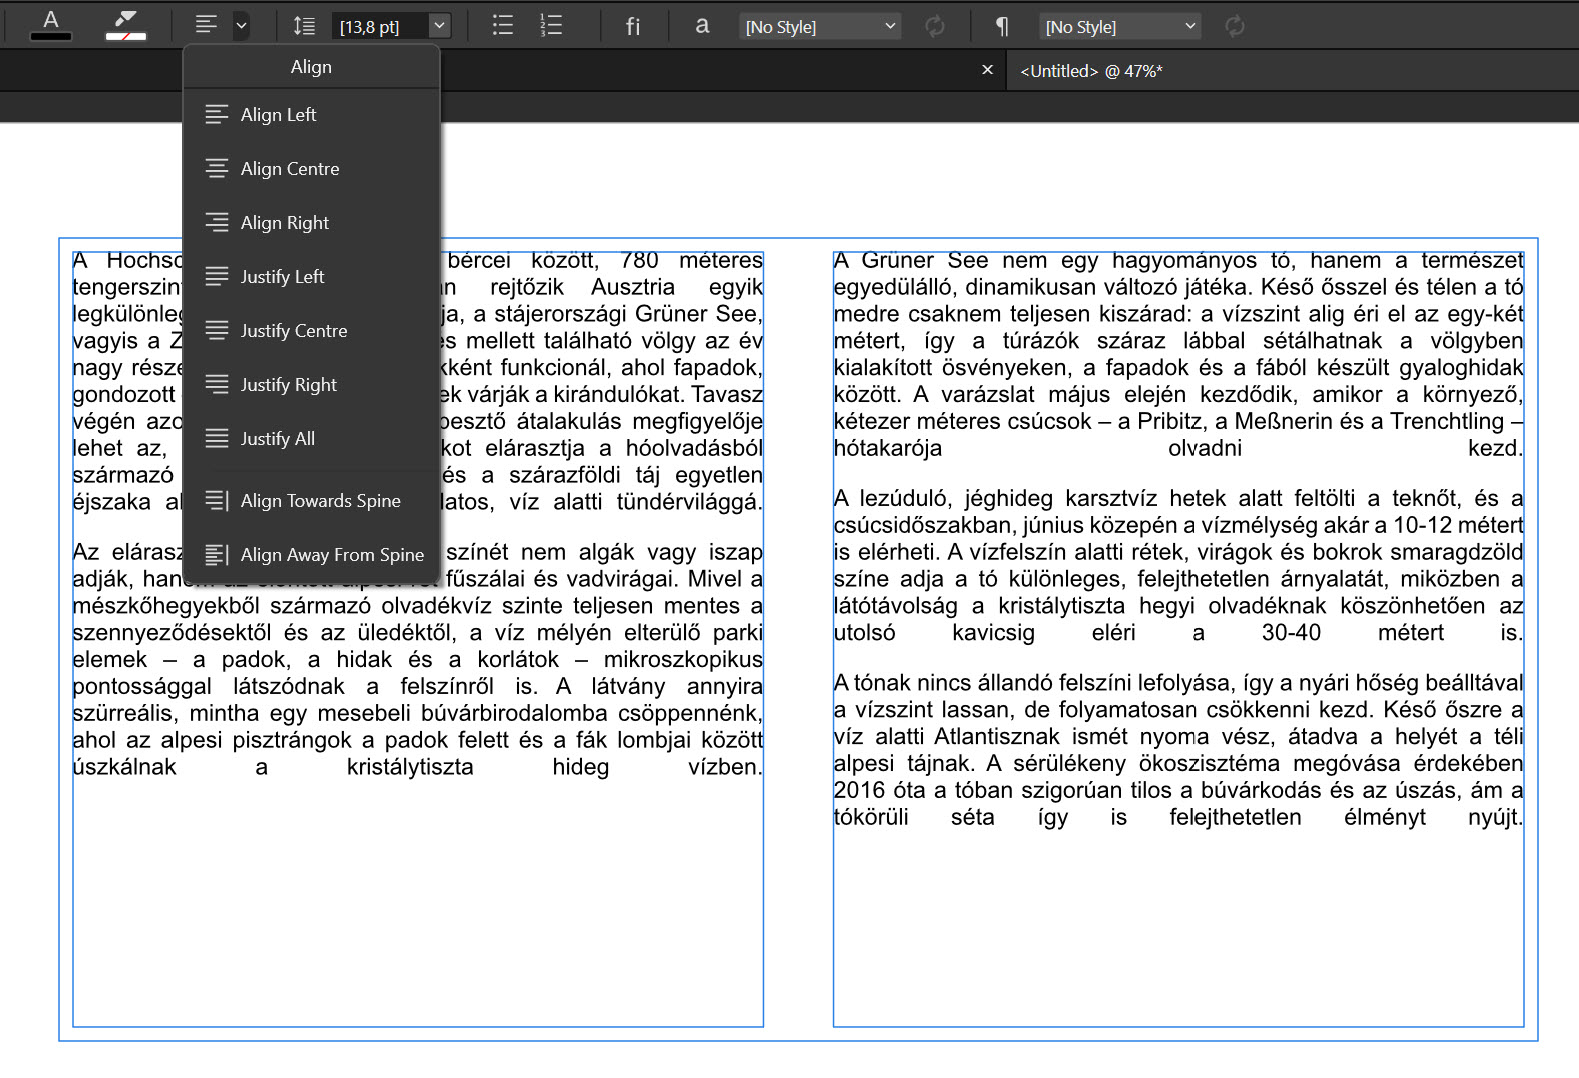This screenshot has width=1579, height=1078.
Task: Click the update character style icon
Action: [x=935, y=27]
